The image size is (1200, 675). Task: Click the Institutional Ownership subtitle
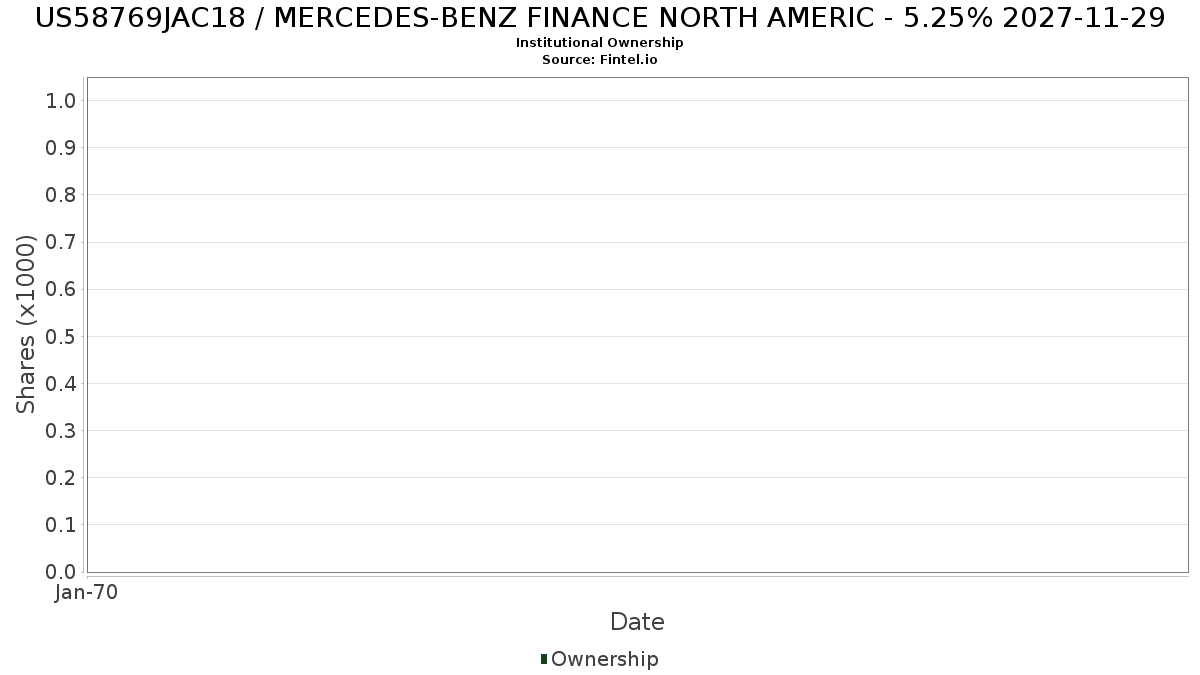[x=600, y=43]
